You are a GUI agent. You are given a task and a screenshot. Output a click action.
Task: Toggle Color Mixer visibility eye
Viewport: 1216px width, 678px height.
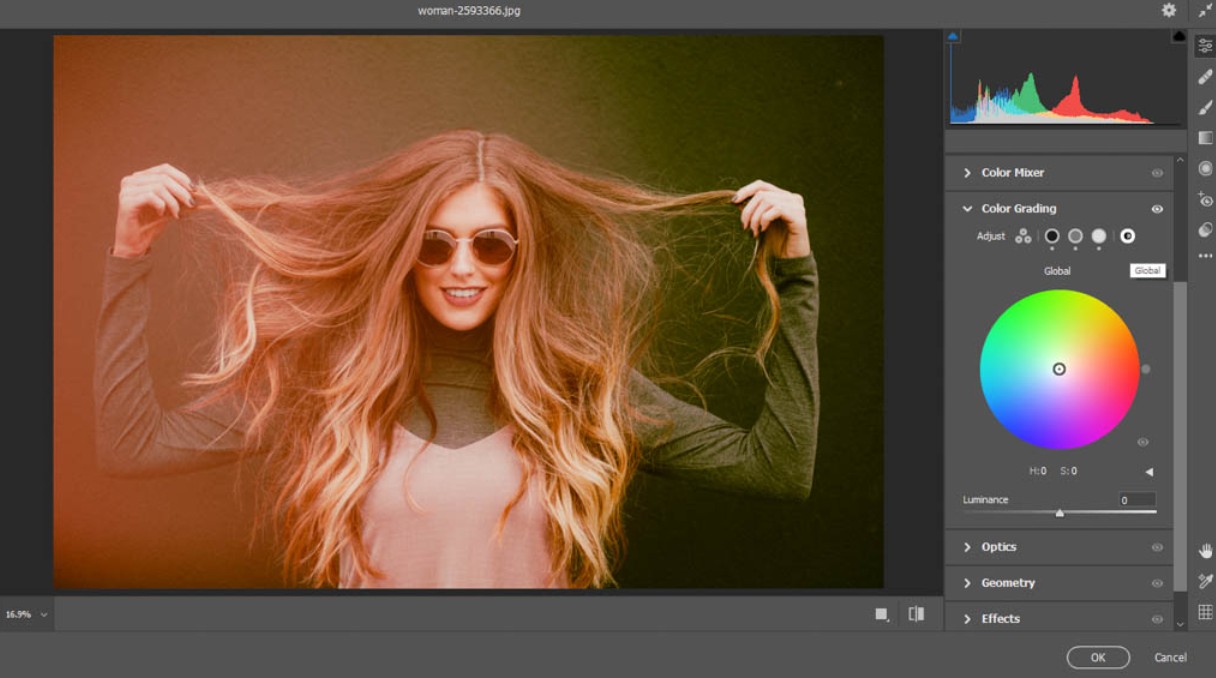(1157, 173)
